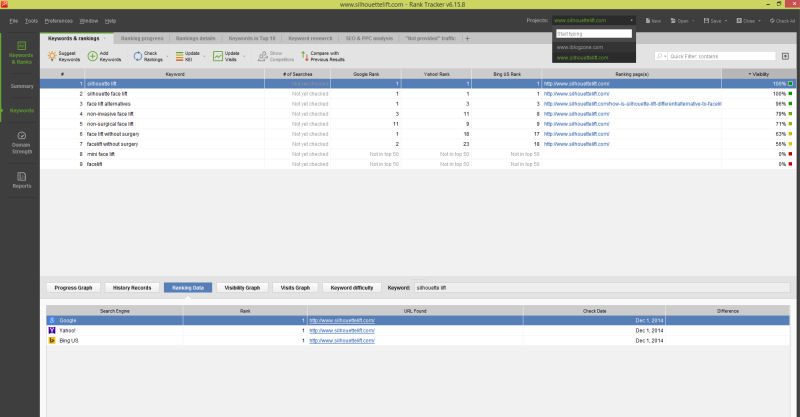Select keyword row non-invasive face lift
Image resolution: width=800 pixels, height=417 pixels.
[x=418, y=114]
